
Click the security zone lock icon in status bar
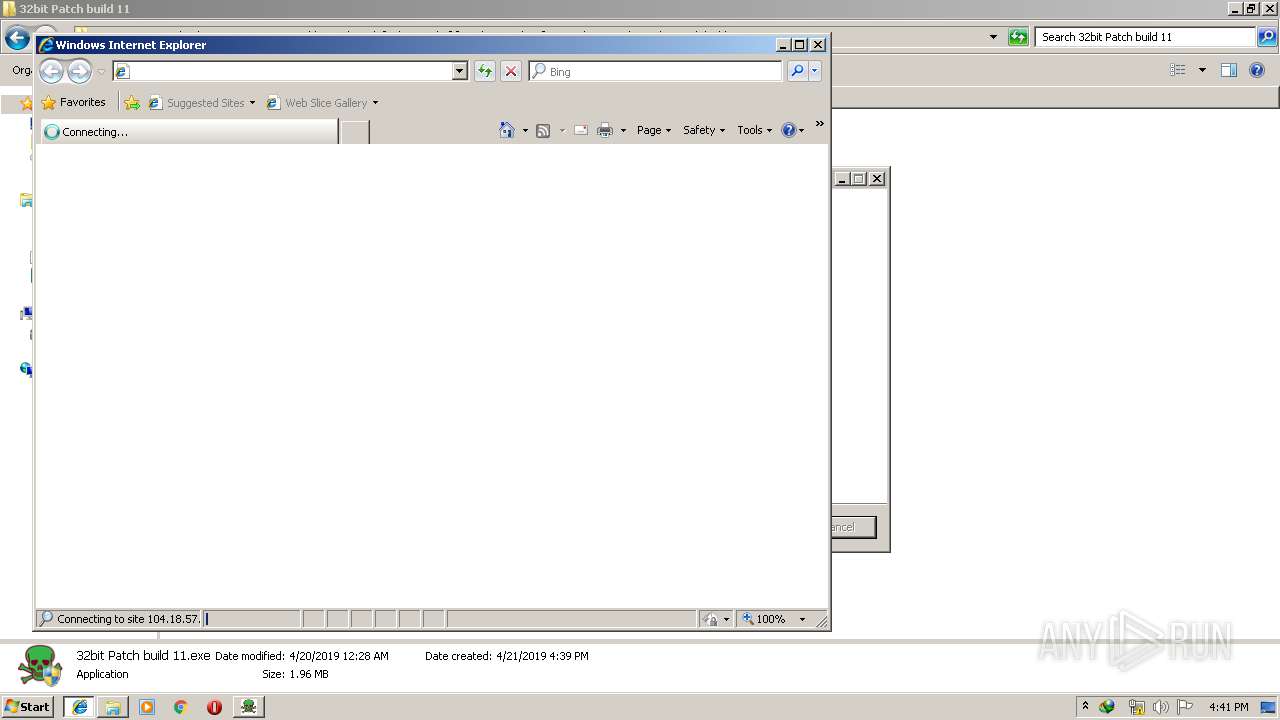[711, 619]
